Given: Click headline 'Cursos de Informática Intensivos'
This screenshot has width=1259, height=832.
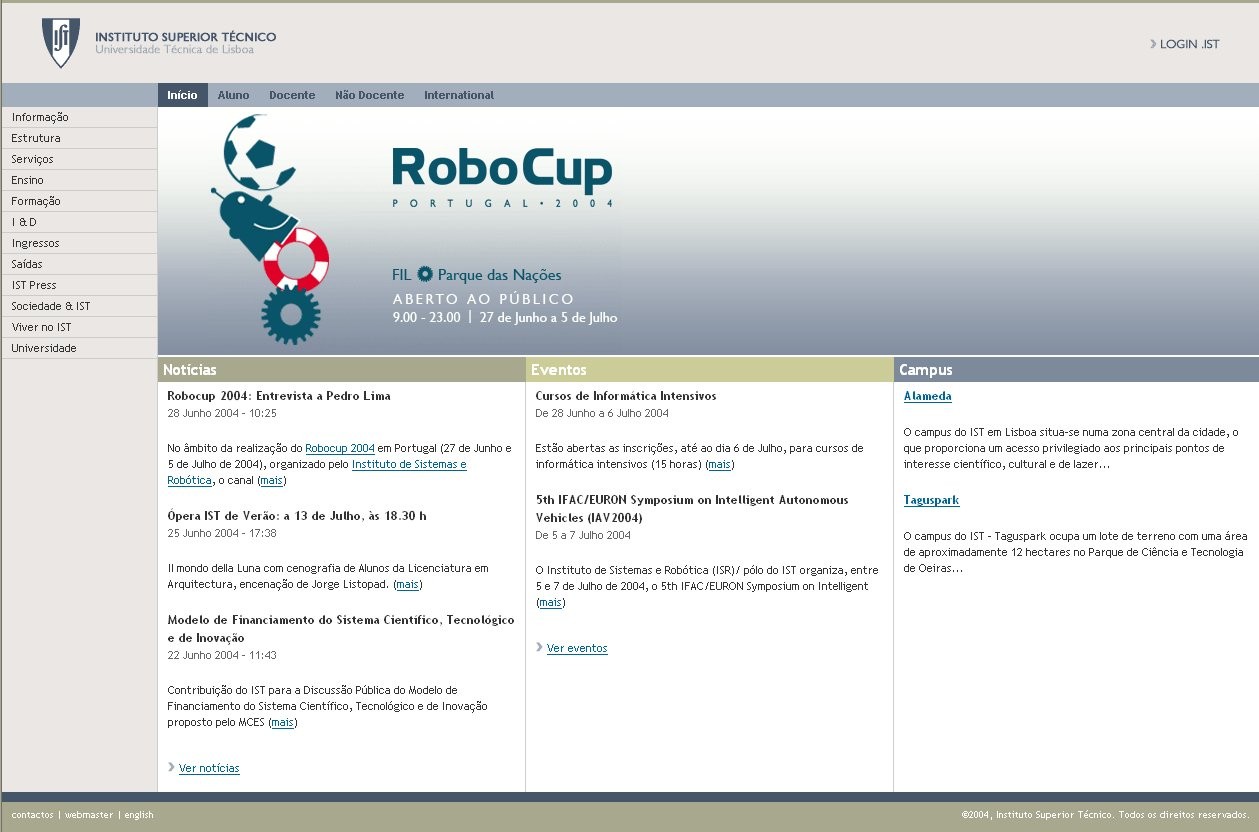Looking at the screenshot, I should [x=626, y=396].
